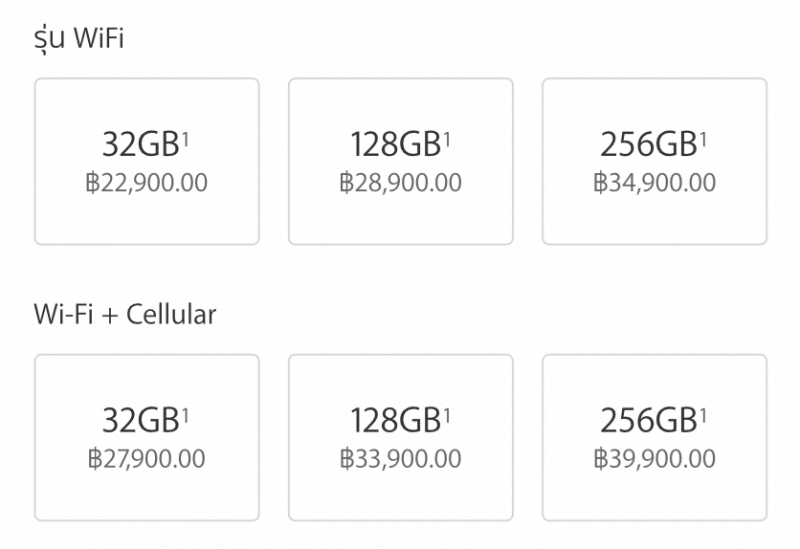The height and width of the screenshot is (549, 800).
Task: Click the ฿33,900.00 price label
Action: [x=401, y=459]
